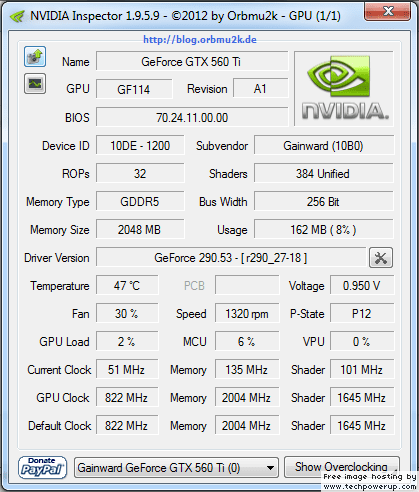The height and width of the screenshot is (492, 419).
Task: Click the Default Clock row Shader 1645 MHz
Action: tap(362, 425)
